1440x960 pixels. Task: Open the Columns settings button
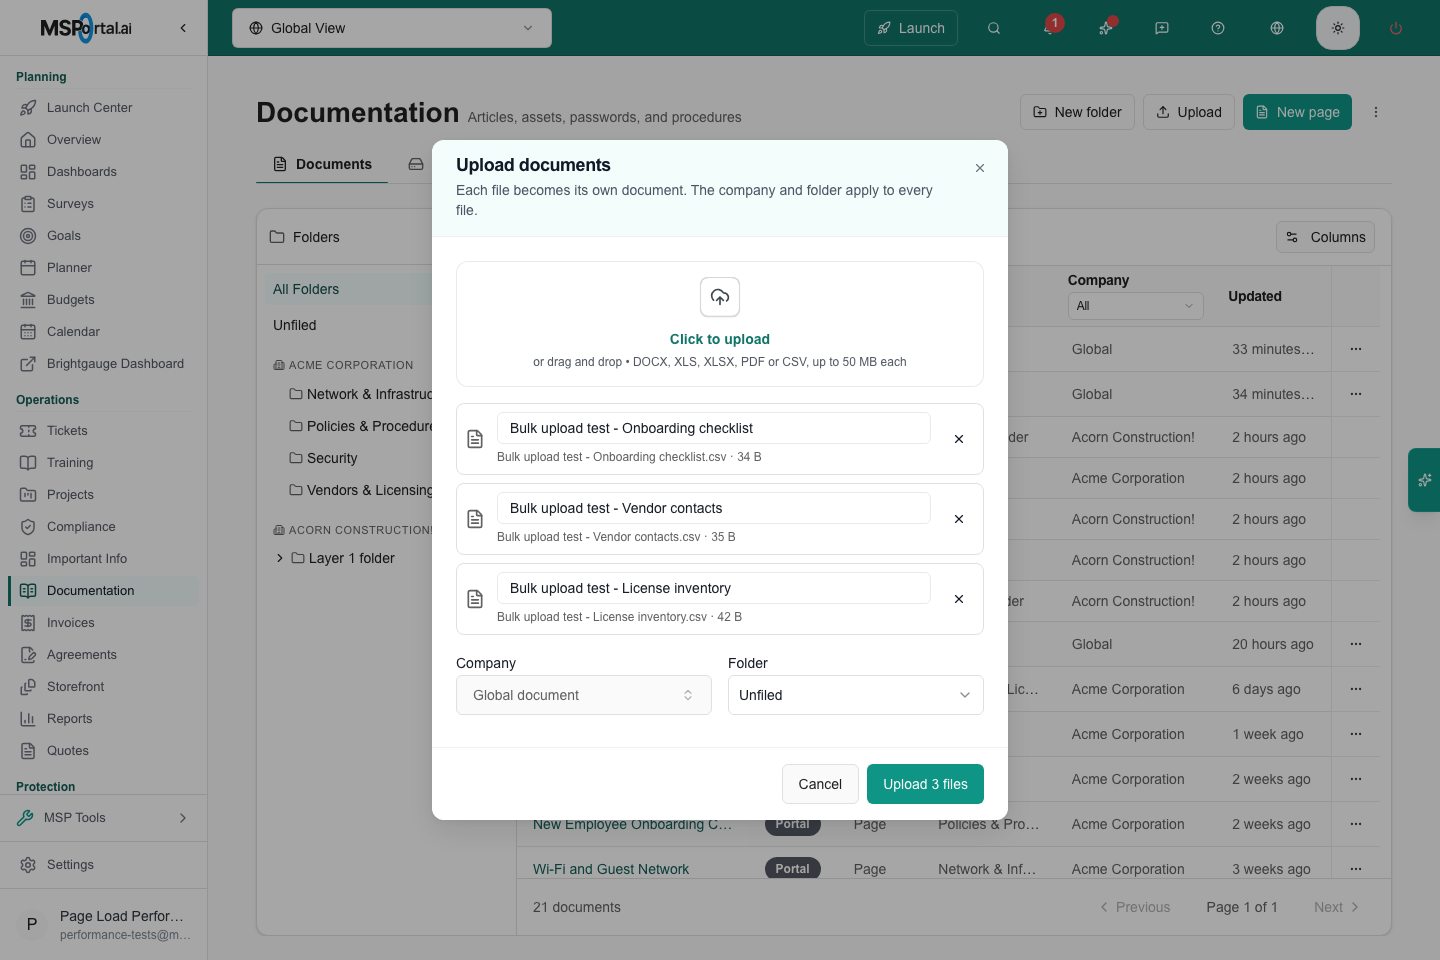tap(1326, 237)
